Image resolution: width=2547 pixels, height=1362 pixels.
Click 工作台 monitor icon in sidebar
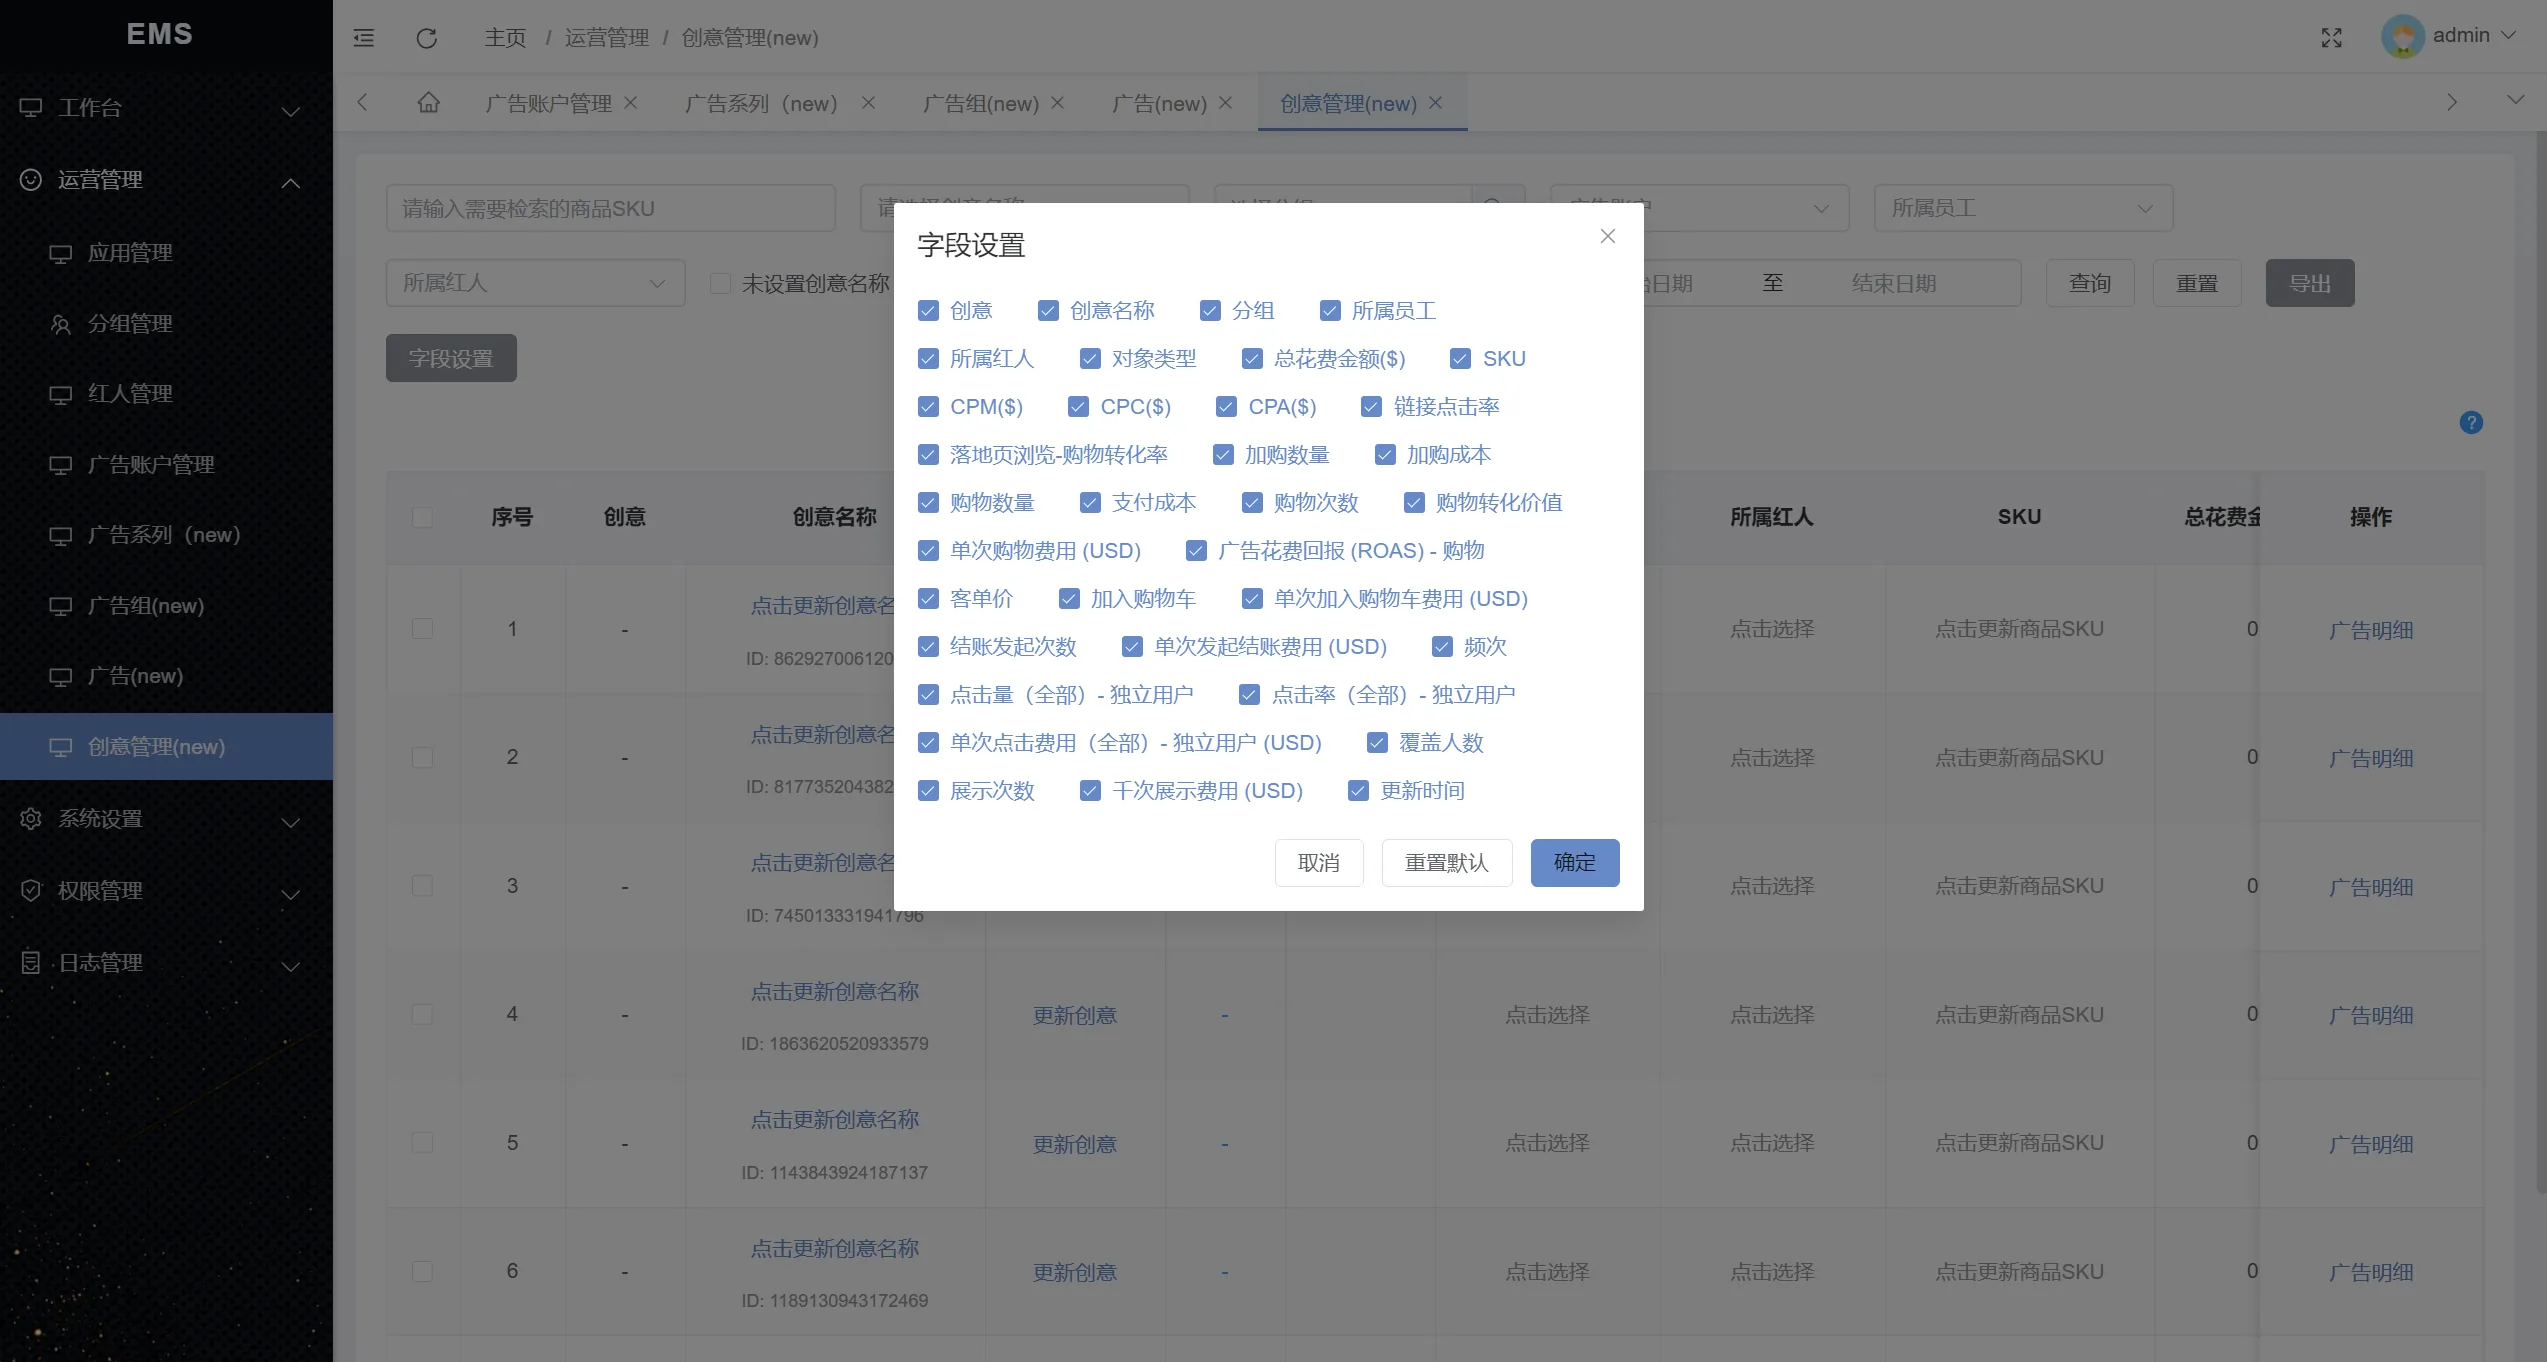[31, 108]
